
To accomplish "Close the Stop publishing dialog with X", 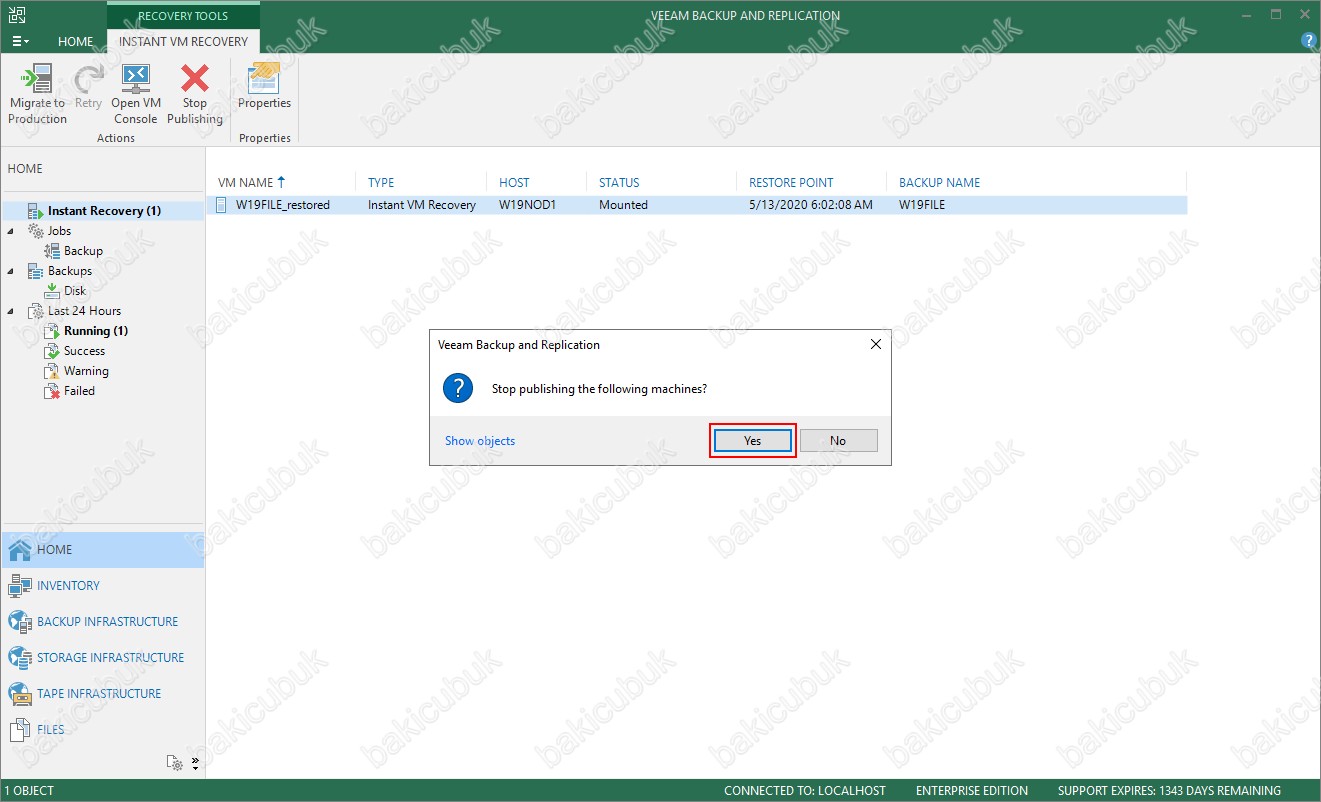I will (876, 344).
